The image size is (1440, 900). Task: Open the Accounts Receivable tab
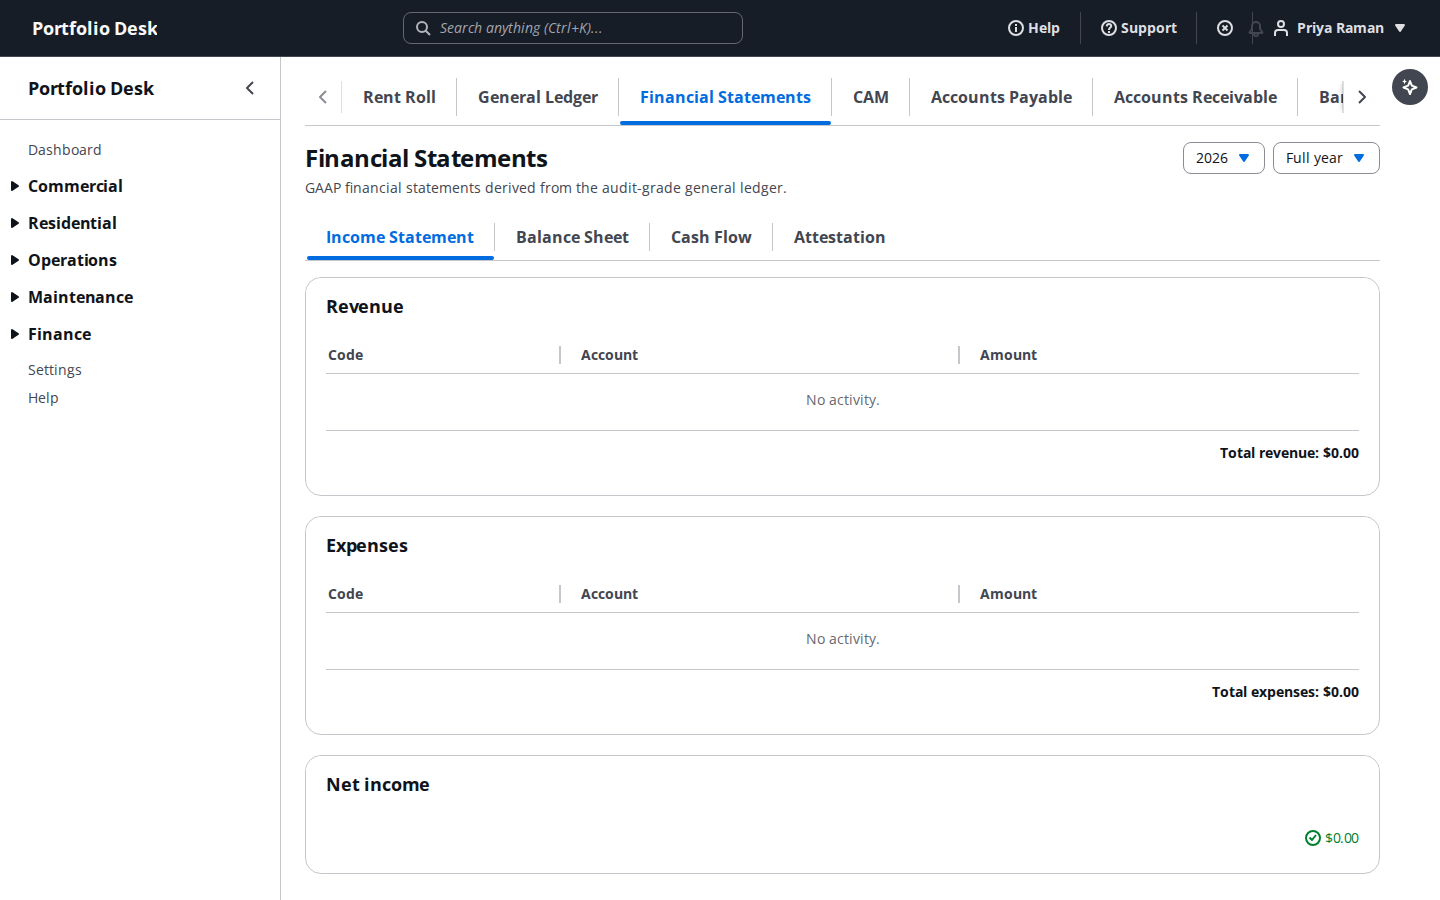coord(1195,97)
